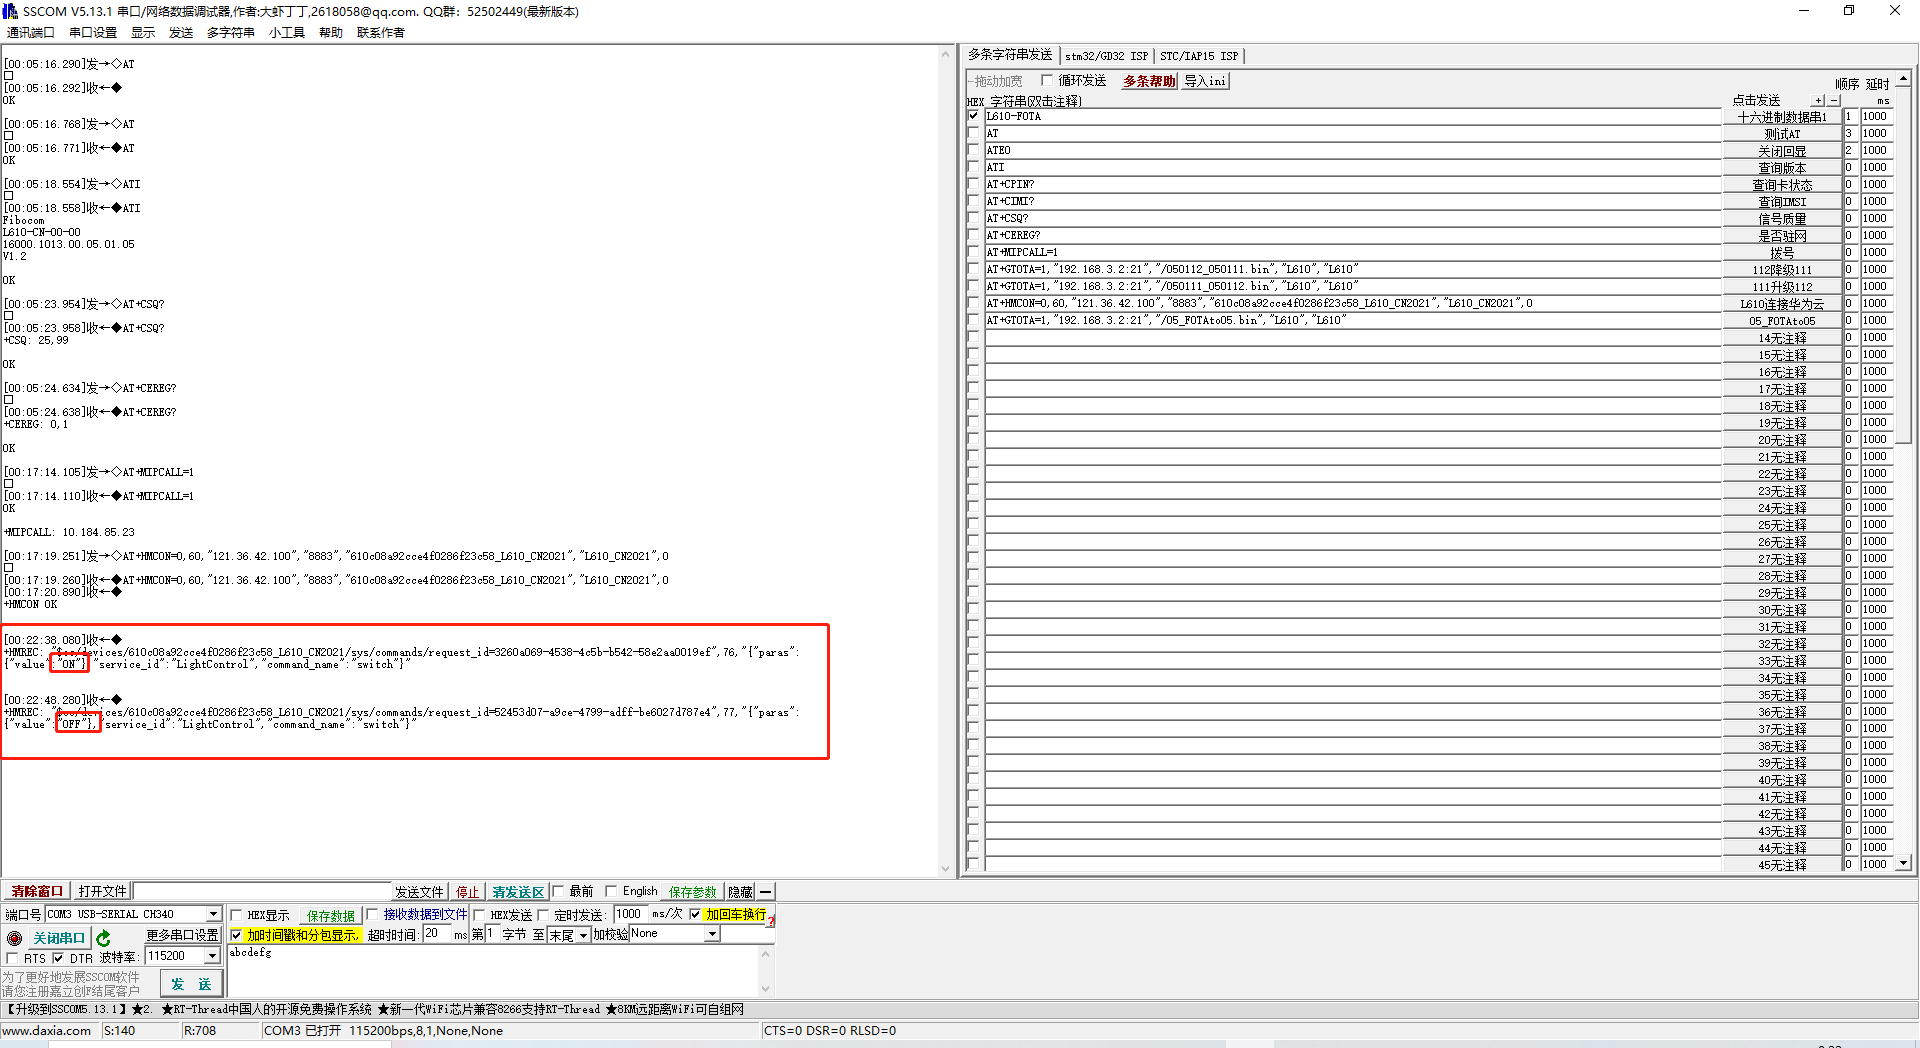This screenshot has height=1048, width=1920.
Task: Switch to the STC/IAP15 ISP tab
Action: click(1198, 56)
